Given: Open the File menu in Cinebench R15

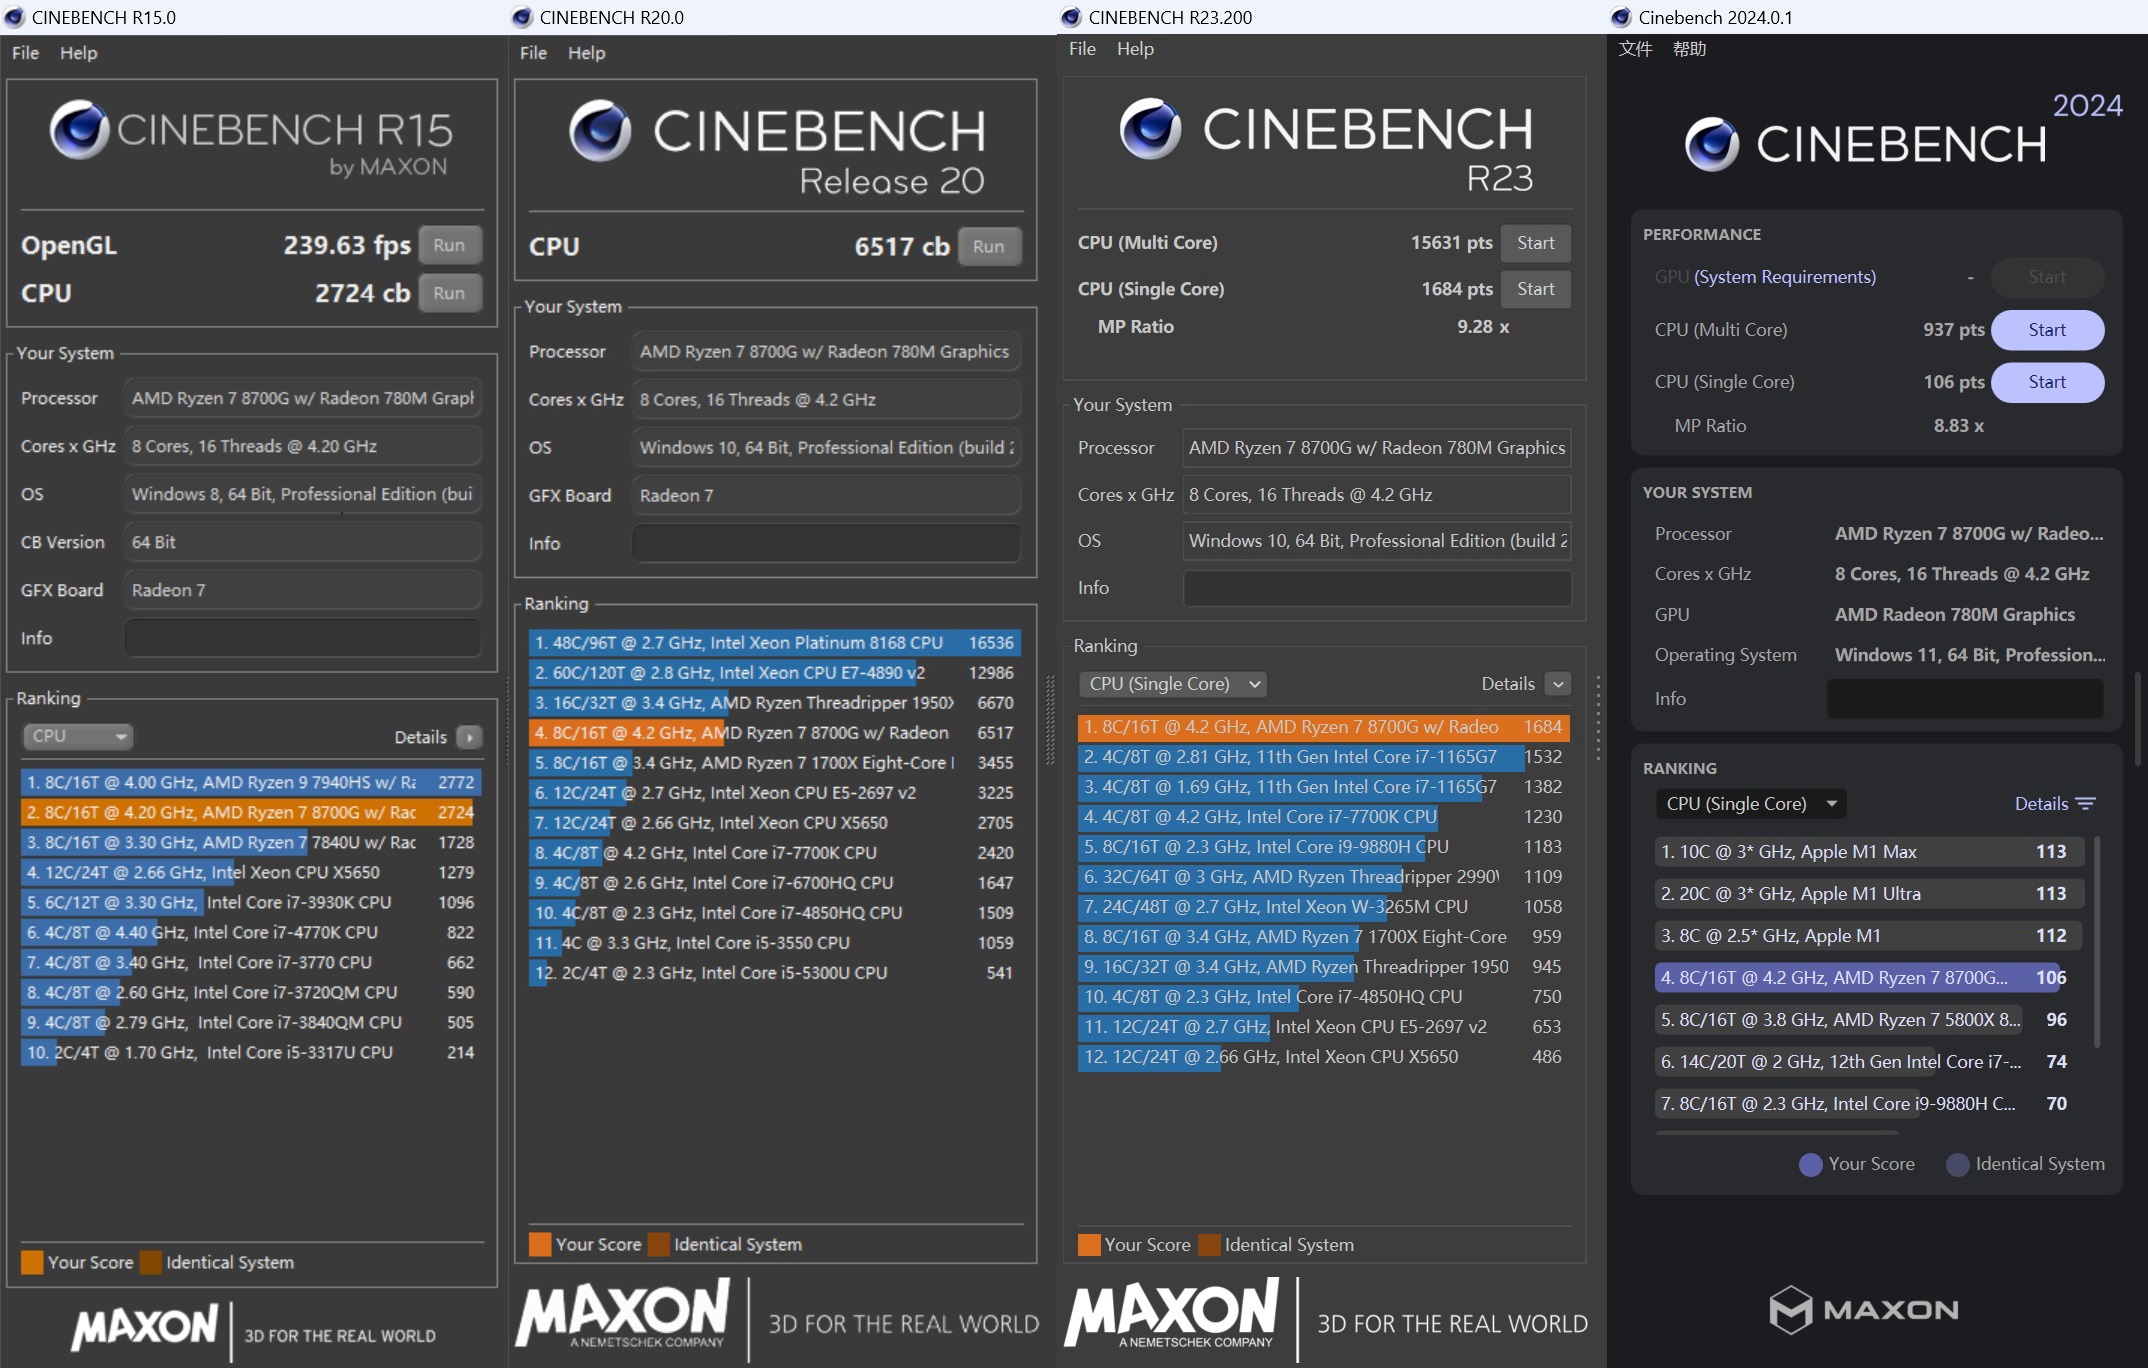Looking at the screenshot, I should point(25,53).
